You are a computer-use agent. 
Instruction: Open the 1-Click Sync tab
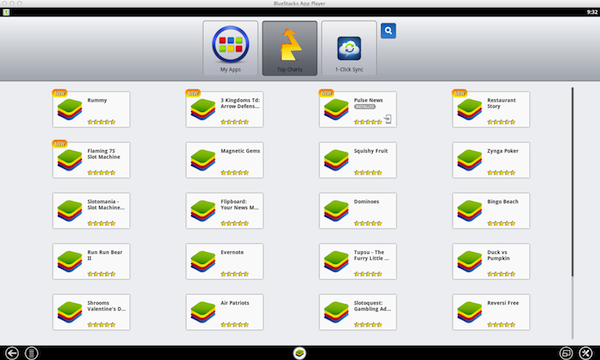pyautogui.click(x=349, y=48)
